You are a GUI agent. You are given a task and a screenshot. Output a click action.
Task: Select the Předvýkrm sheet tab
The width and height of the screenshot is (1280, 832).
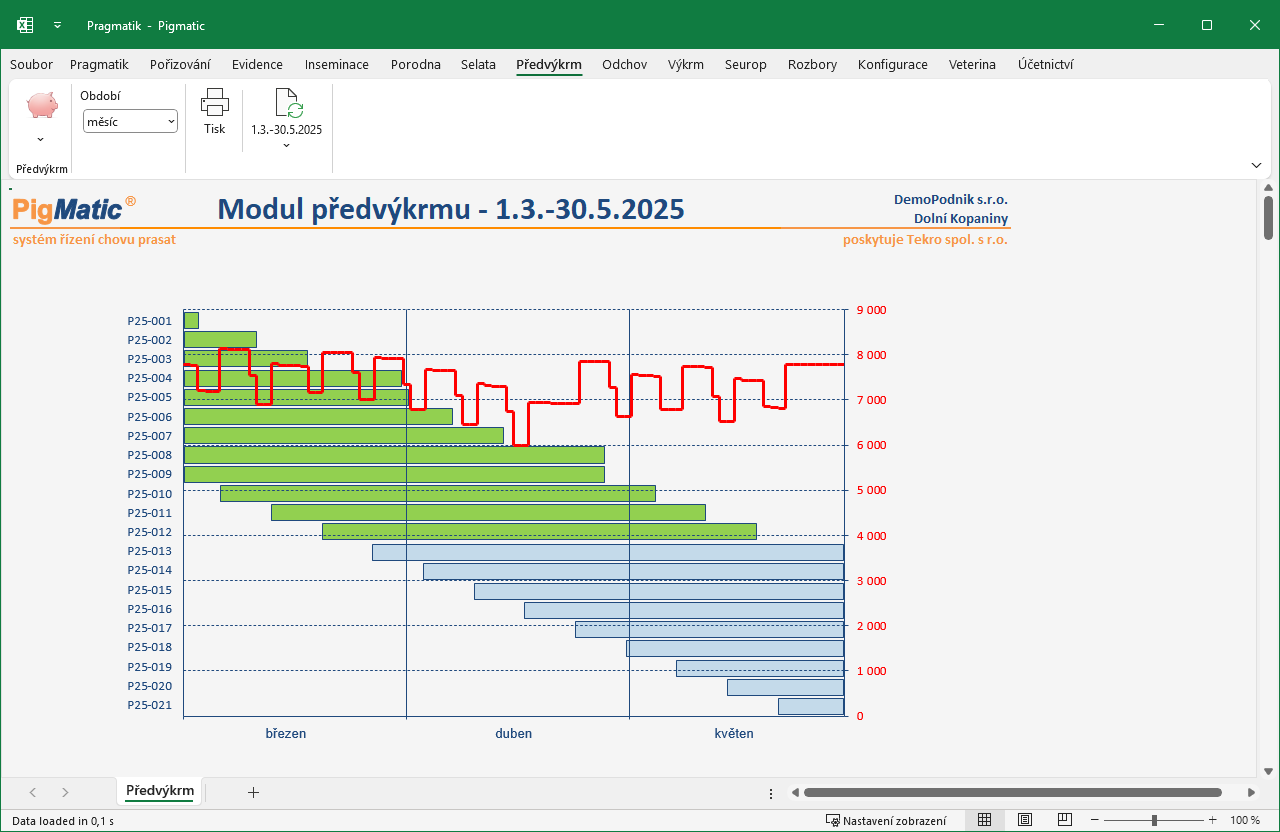click(160, 791)
